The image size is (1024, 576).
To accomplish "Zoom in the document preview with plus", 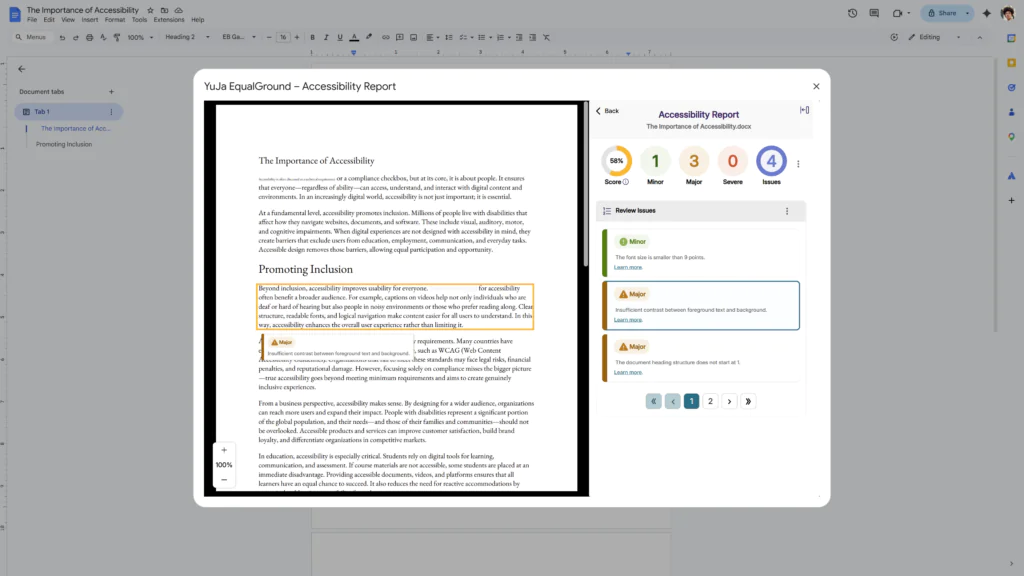I will (x=224, y=450).
